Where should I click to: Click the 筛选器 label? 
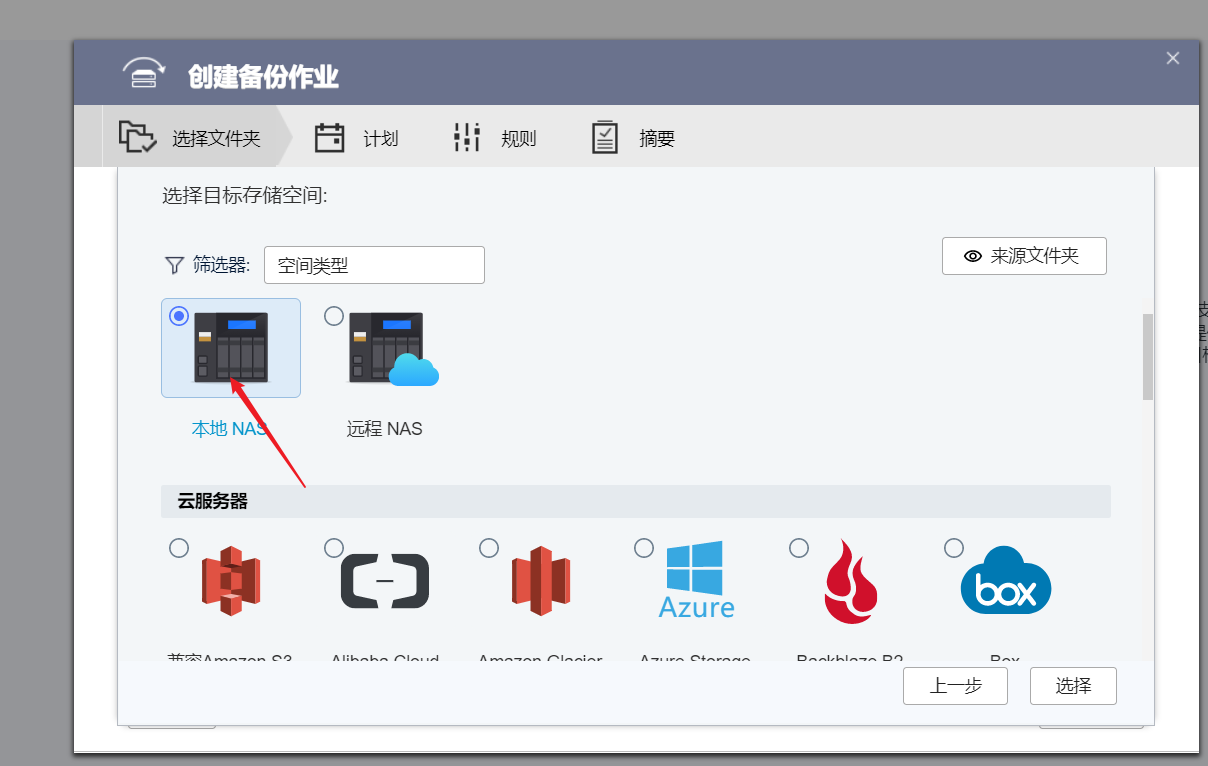221,265
